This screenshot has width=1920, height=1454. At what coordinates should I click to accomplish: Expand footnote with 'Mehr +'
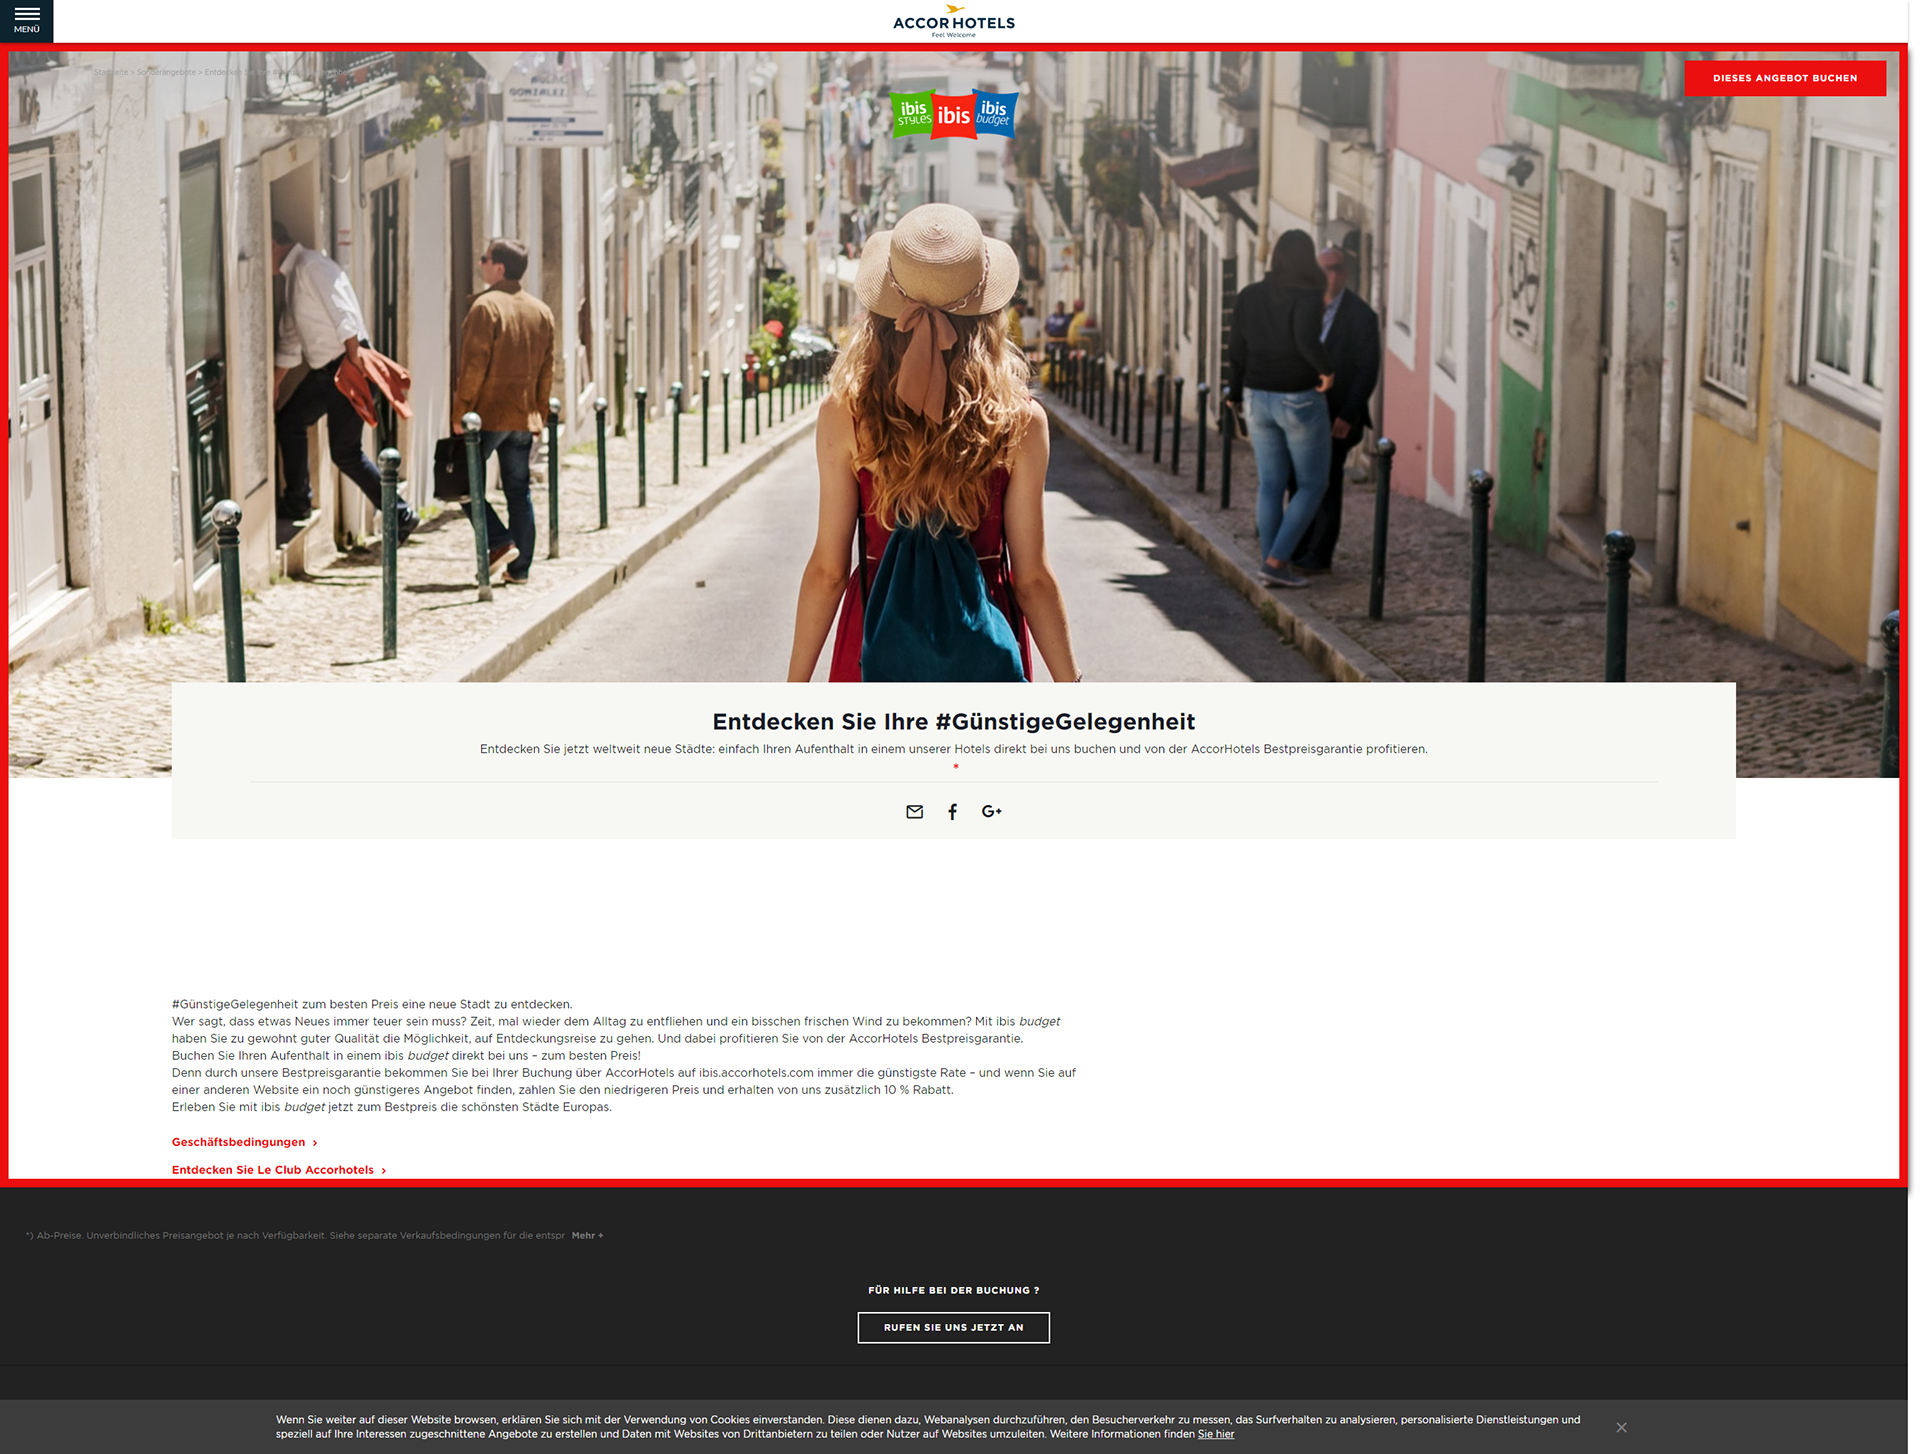coord(587,1236)
